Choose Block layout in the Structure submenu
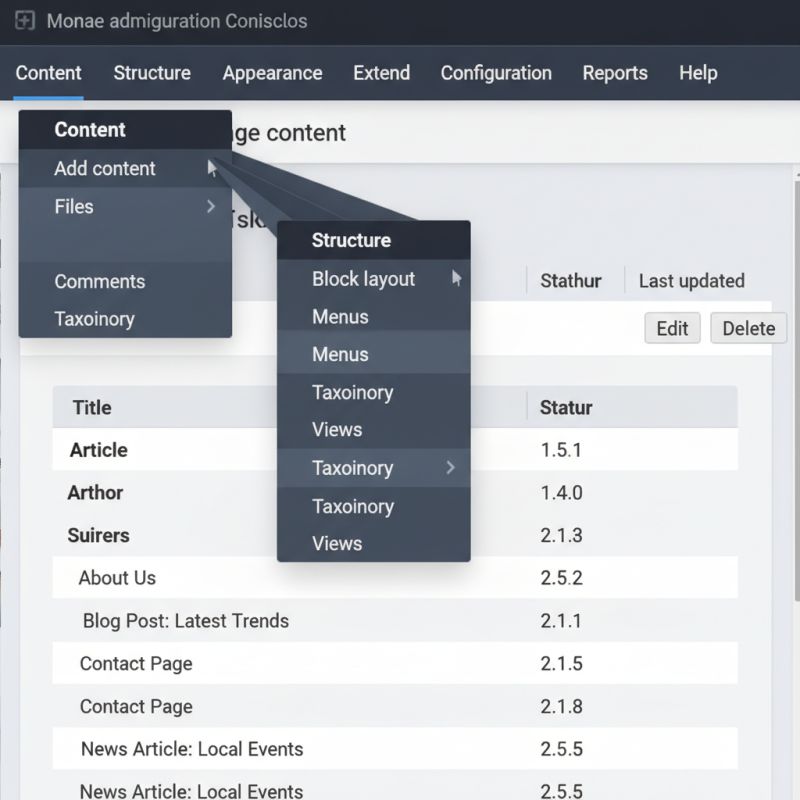 373,279
